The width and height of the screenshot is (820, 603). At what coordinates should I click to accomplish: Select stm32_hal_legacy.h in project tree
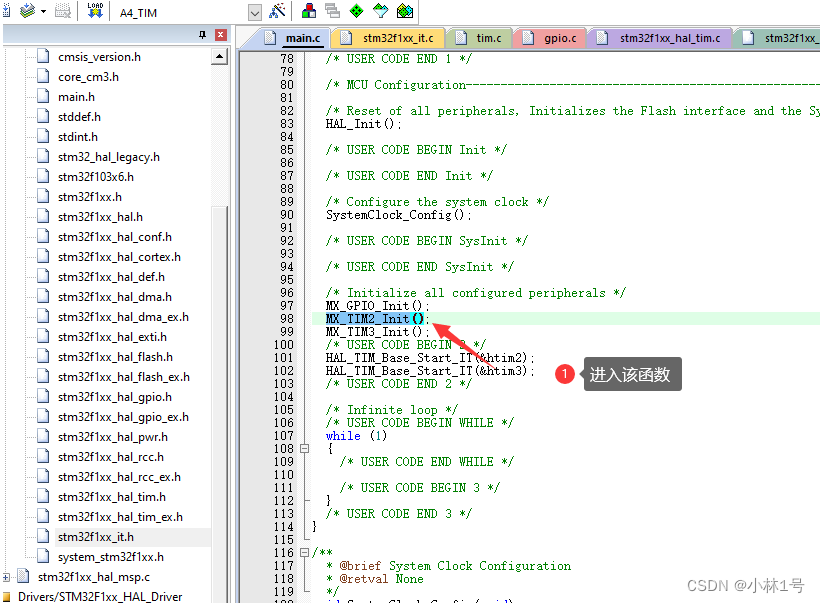[x=109, y=157]
